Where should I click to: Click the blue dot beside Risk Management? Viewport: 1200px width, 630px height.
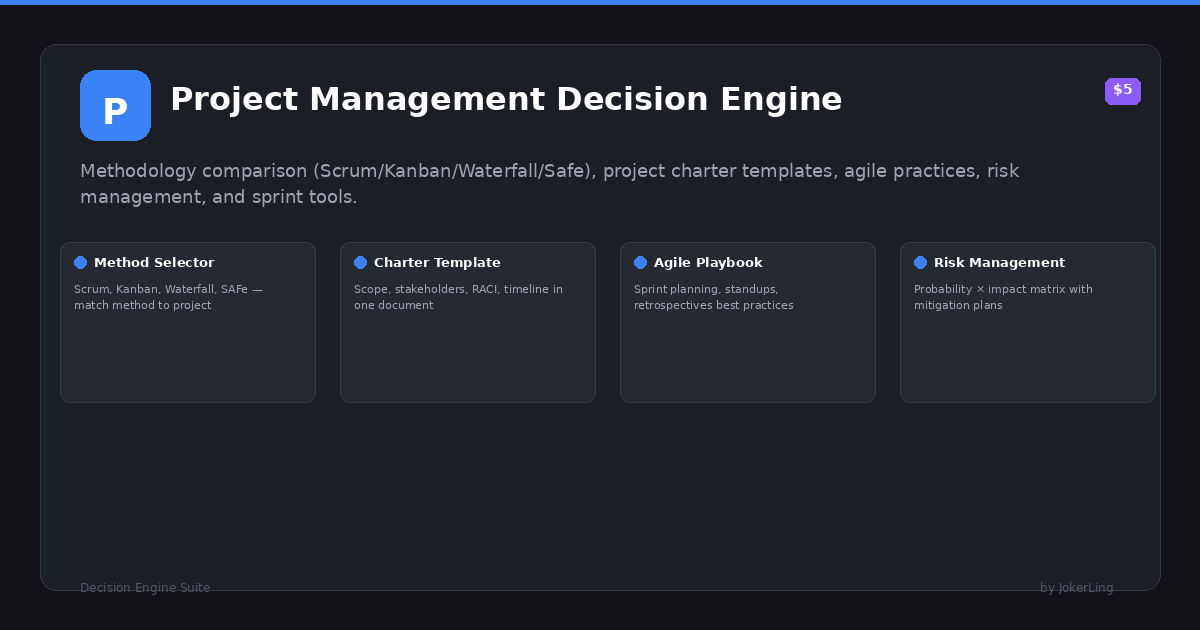tap(920, 263)
